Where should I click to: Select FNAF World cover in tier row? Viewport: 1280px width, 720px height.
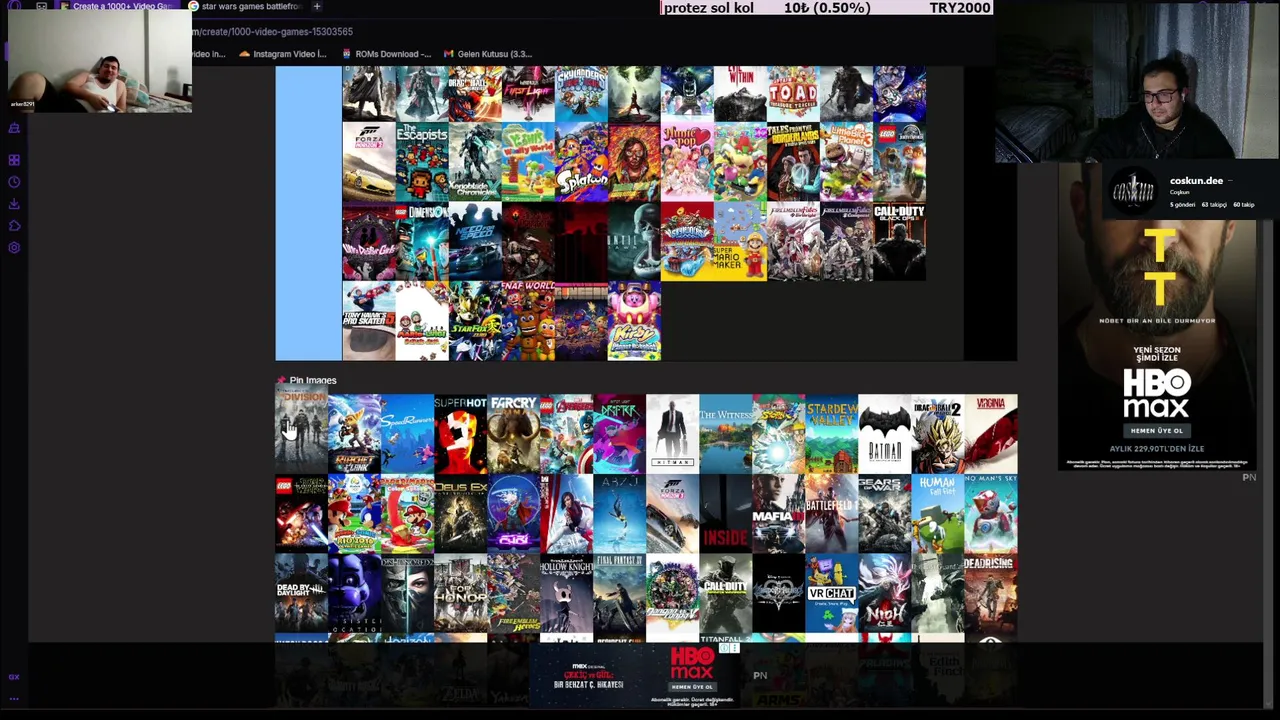(527, 321)
